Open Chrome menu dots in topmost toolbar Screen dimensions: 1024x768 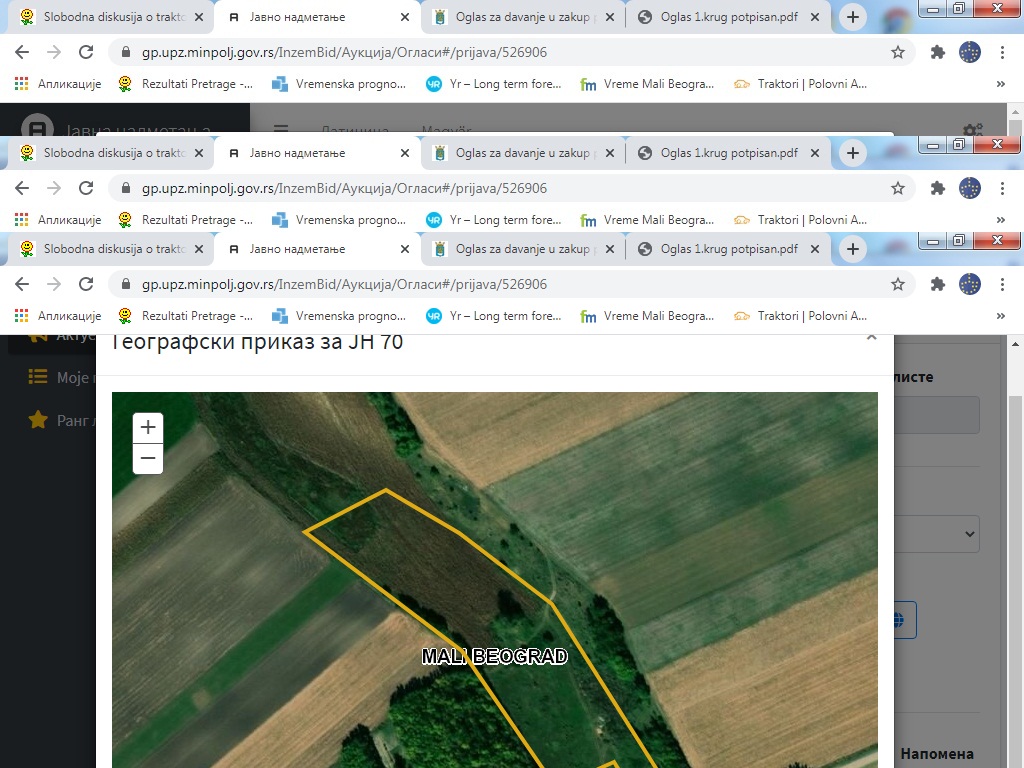pos(1002,52)
